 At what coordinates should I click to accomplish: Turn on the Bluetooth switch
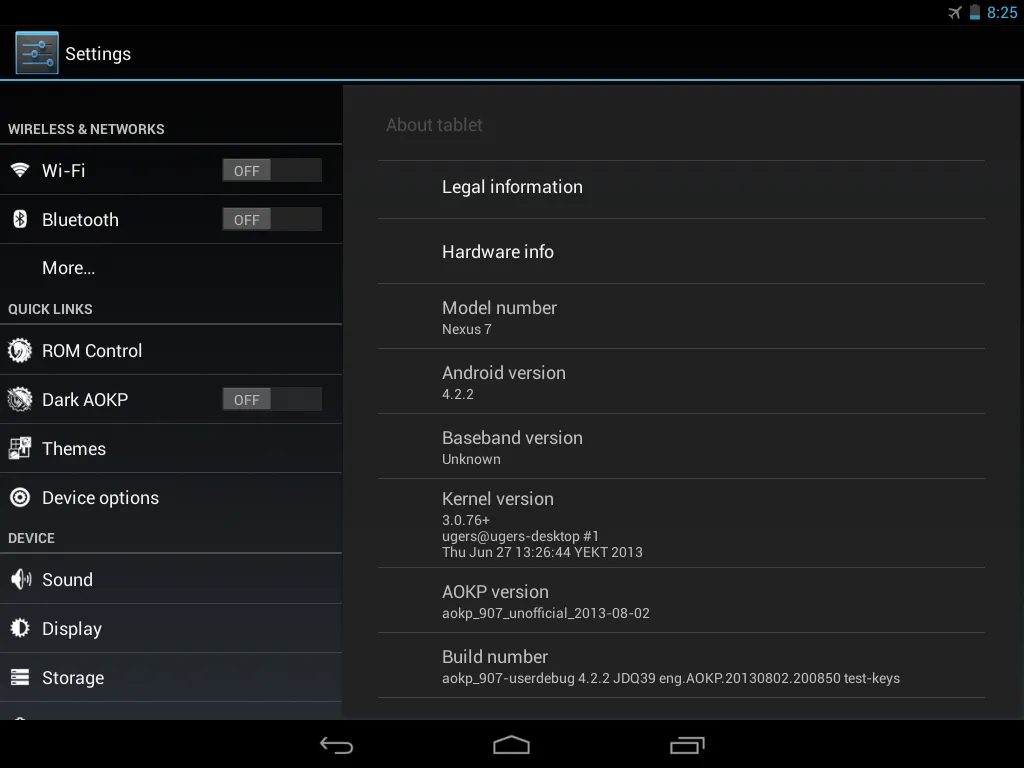click(272, 219)
